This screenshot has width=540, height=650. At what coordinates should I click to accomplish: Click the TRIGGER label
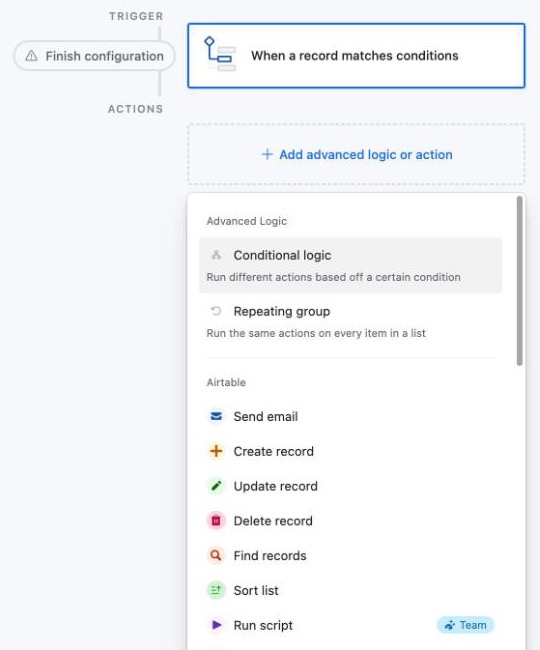pos(136,16)
